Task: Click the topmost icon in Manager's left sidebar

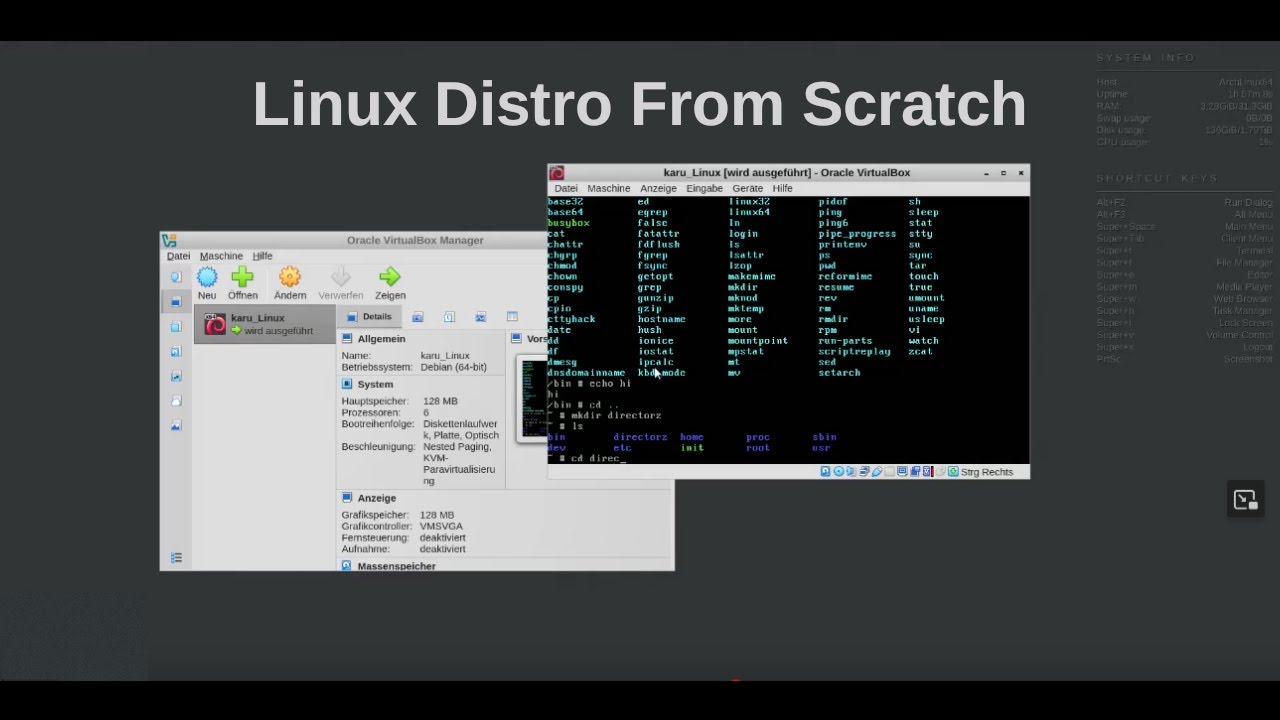Action: [176, 277]
